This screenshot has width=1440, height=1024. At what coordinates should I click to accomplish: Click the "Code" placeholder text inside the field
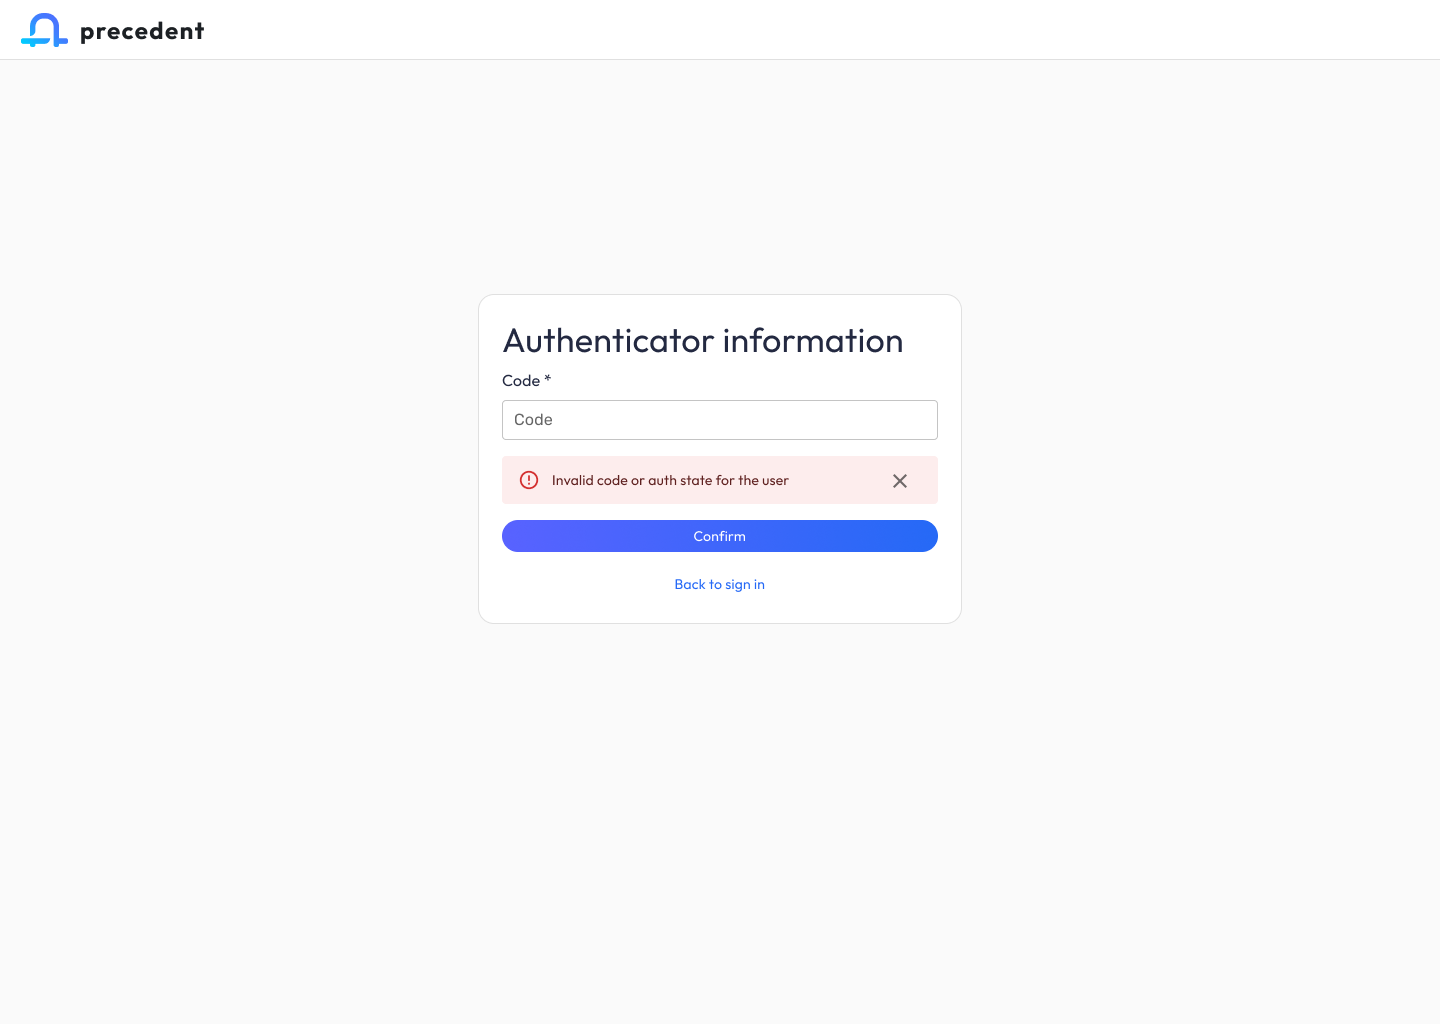tap(533, 420)
